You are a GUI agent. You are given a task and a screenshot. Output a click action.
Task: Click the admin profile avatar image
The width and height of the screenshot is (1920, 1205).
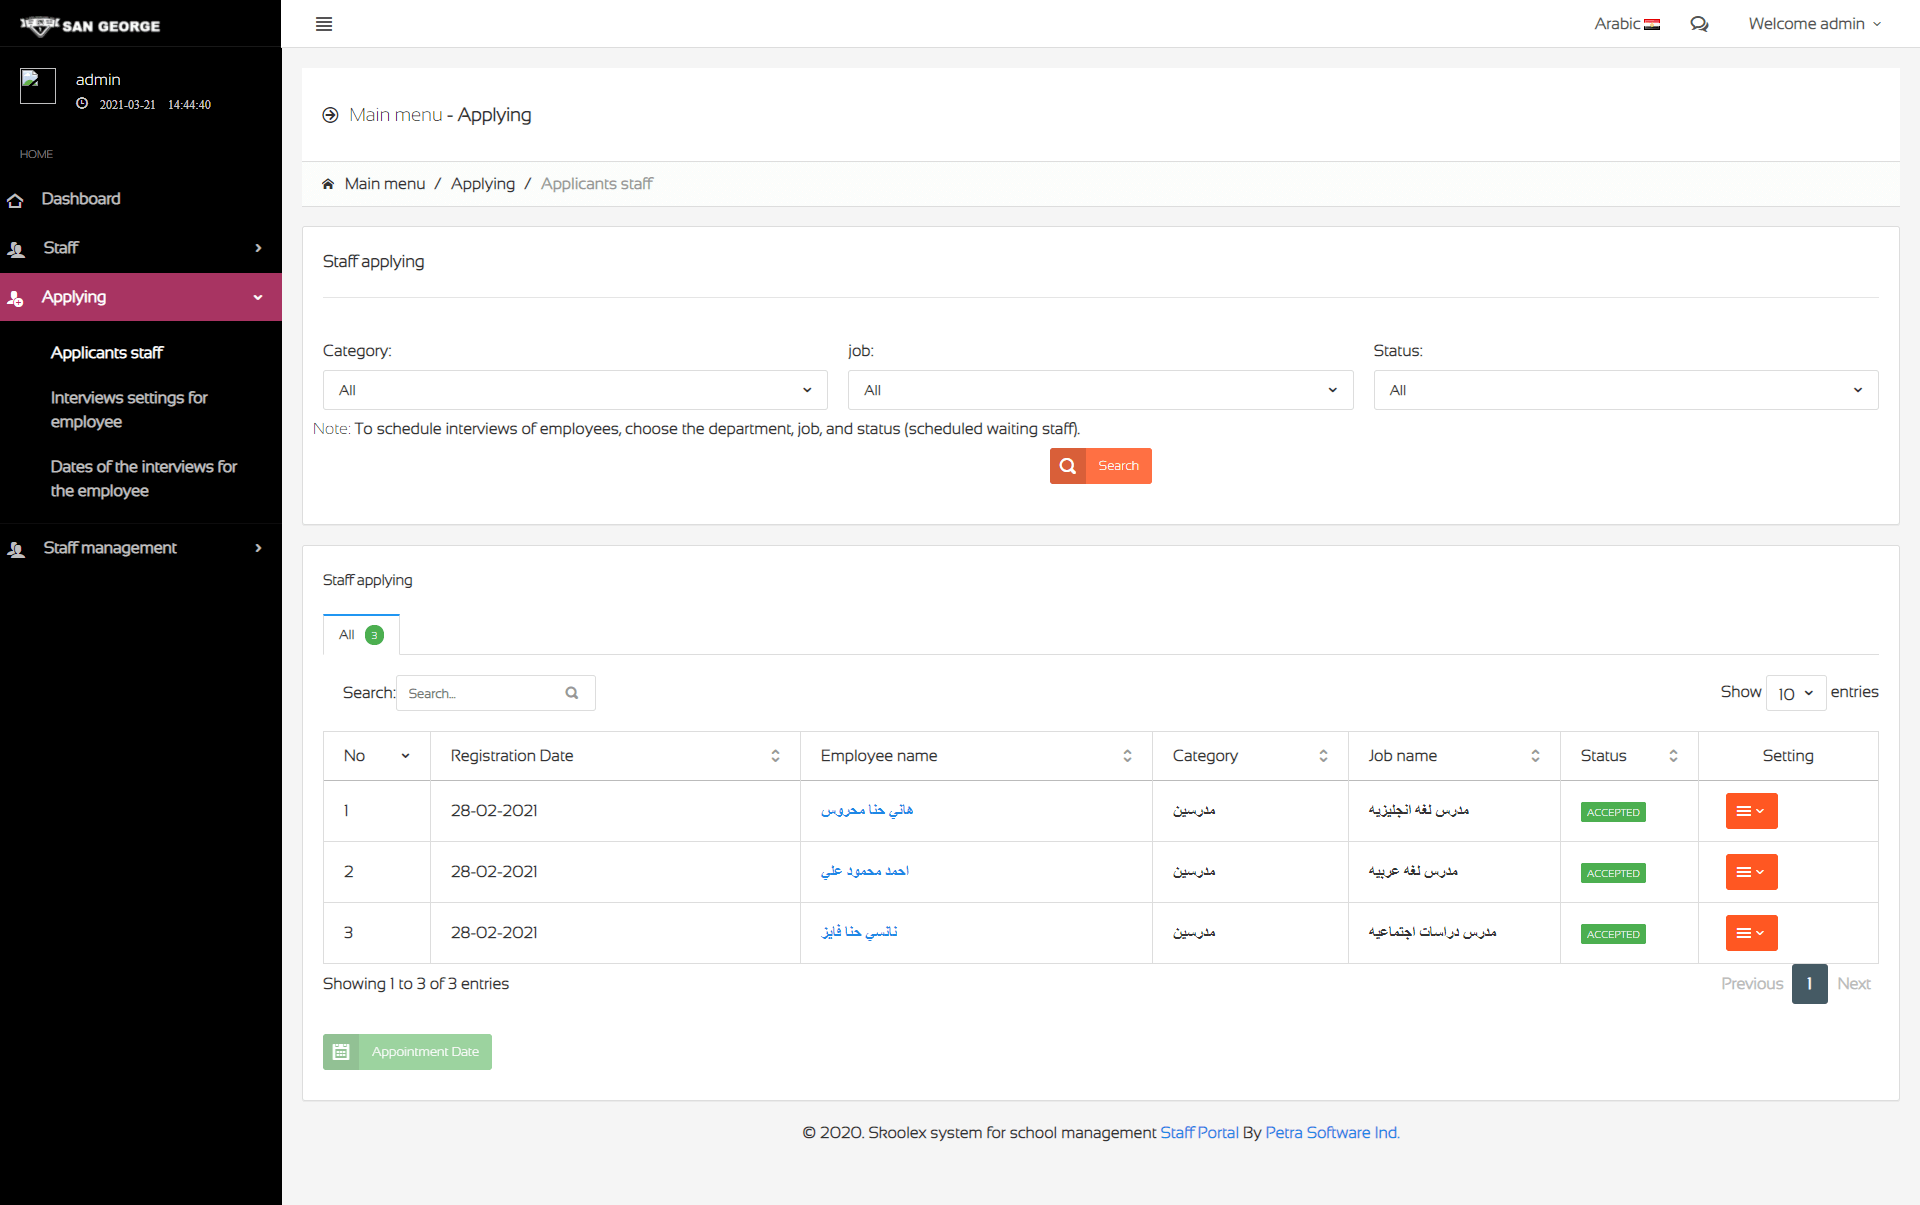coord(38,86)
